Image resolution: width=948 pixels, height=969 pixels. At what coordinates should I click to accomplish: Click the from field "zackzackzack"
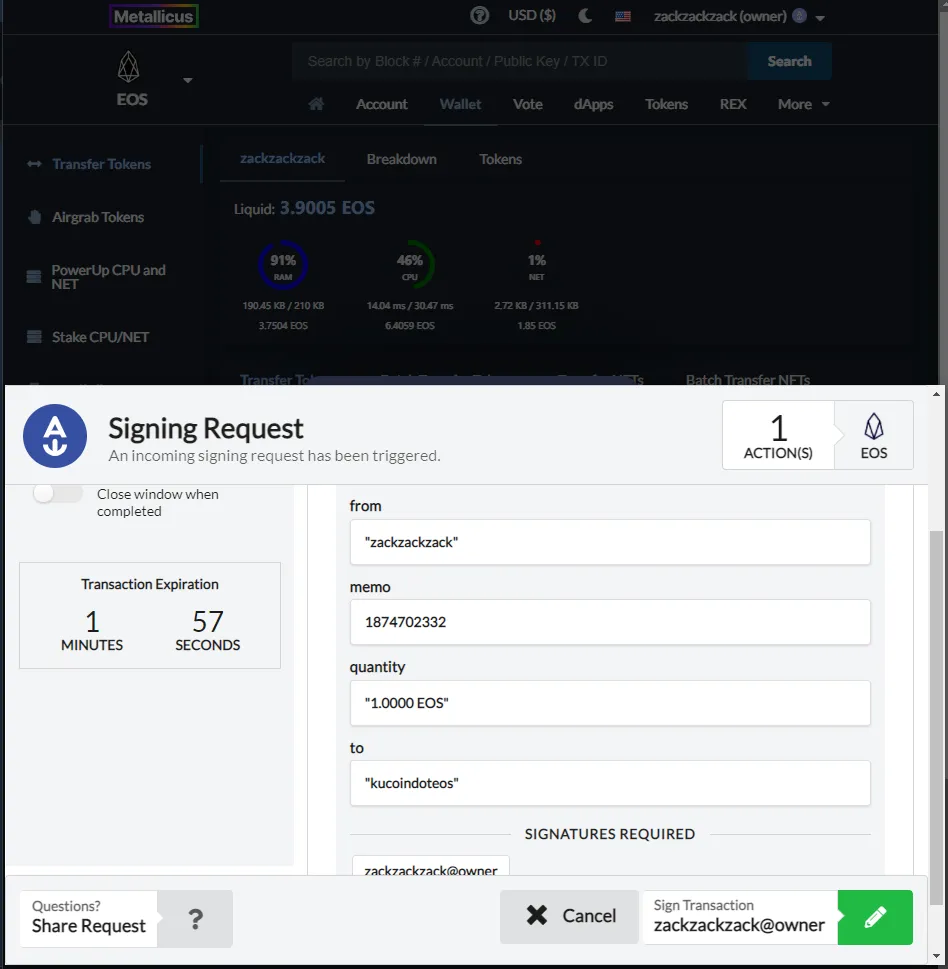click(610, 542)
